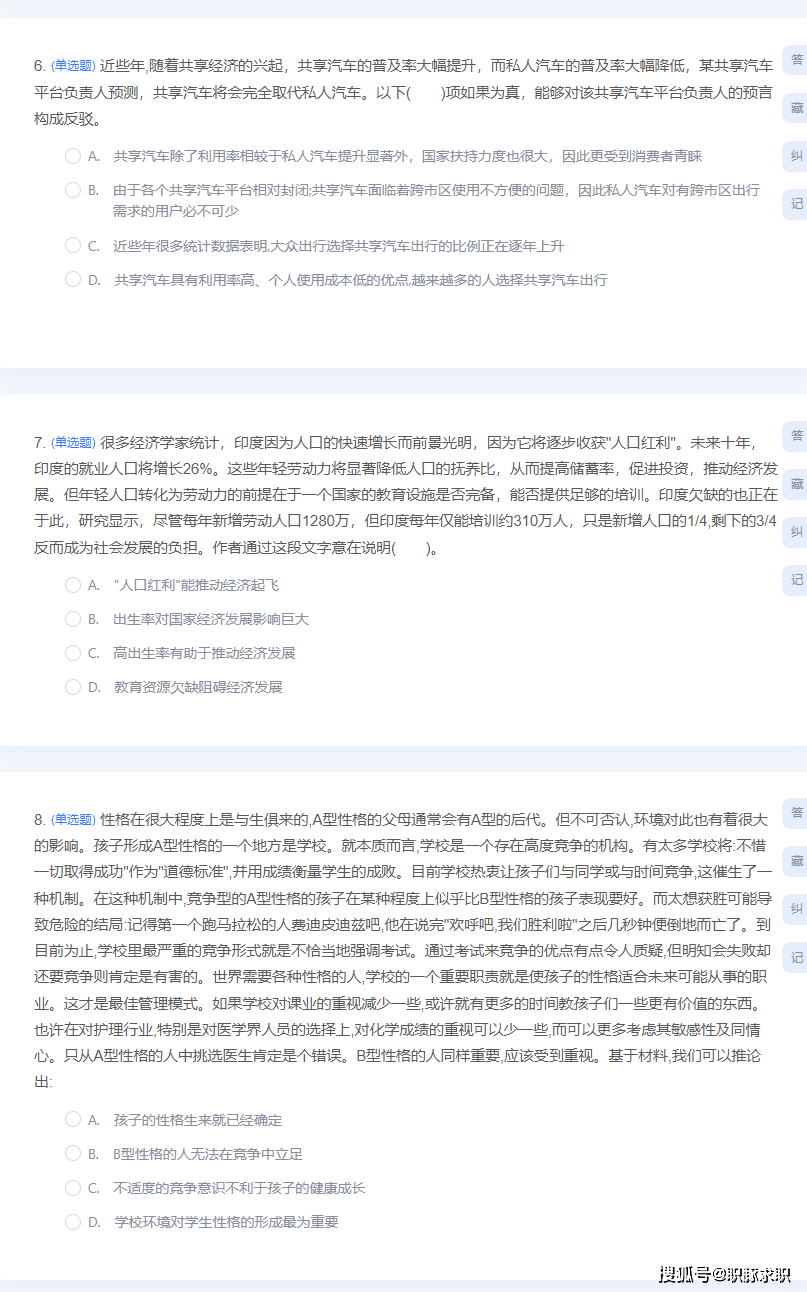The image size is (807, 1292).
Task: Click answer text beginning "共享汽车具有利用率高"
Action: click(x=360, y=280)
